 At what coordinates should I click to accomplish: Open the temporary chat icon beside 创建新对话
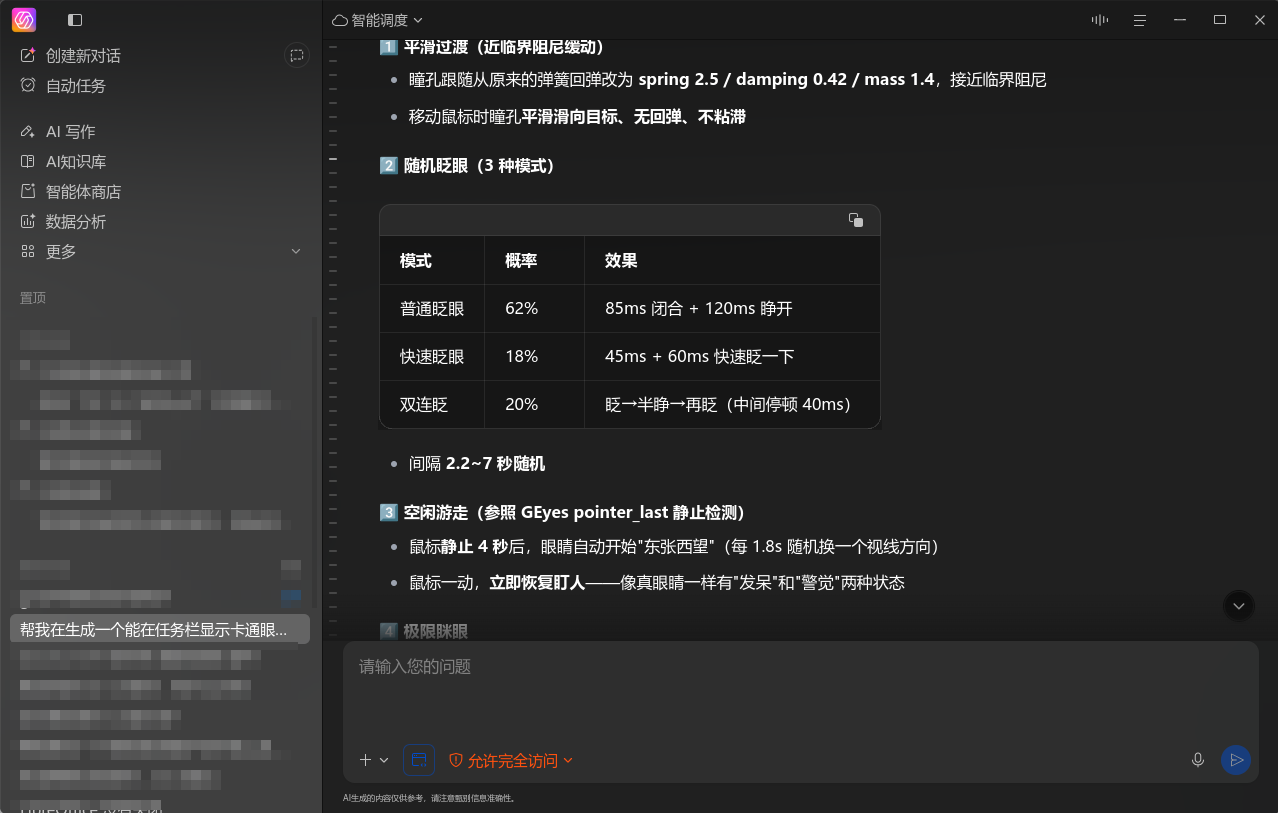(x=297, y=56)
